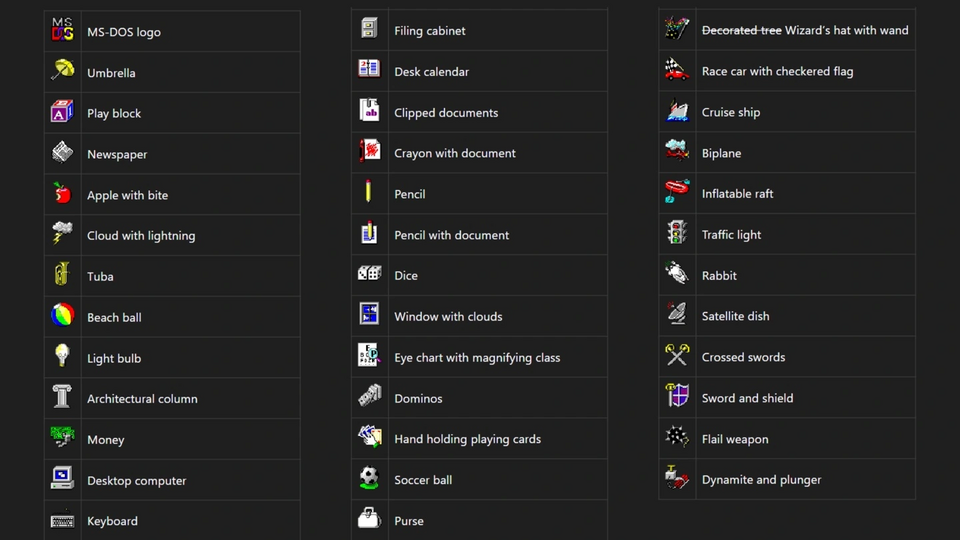Image resolution: width=960 pixels, height=540 pixels.
Task: Click the Eye chart with magnifying class label
Action: pyautogui.click(x=477, y=358)
